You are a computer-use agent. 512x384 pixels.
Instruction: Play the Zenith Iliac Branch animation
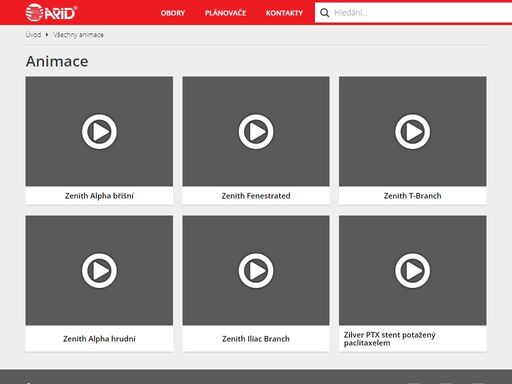256,270
